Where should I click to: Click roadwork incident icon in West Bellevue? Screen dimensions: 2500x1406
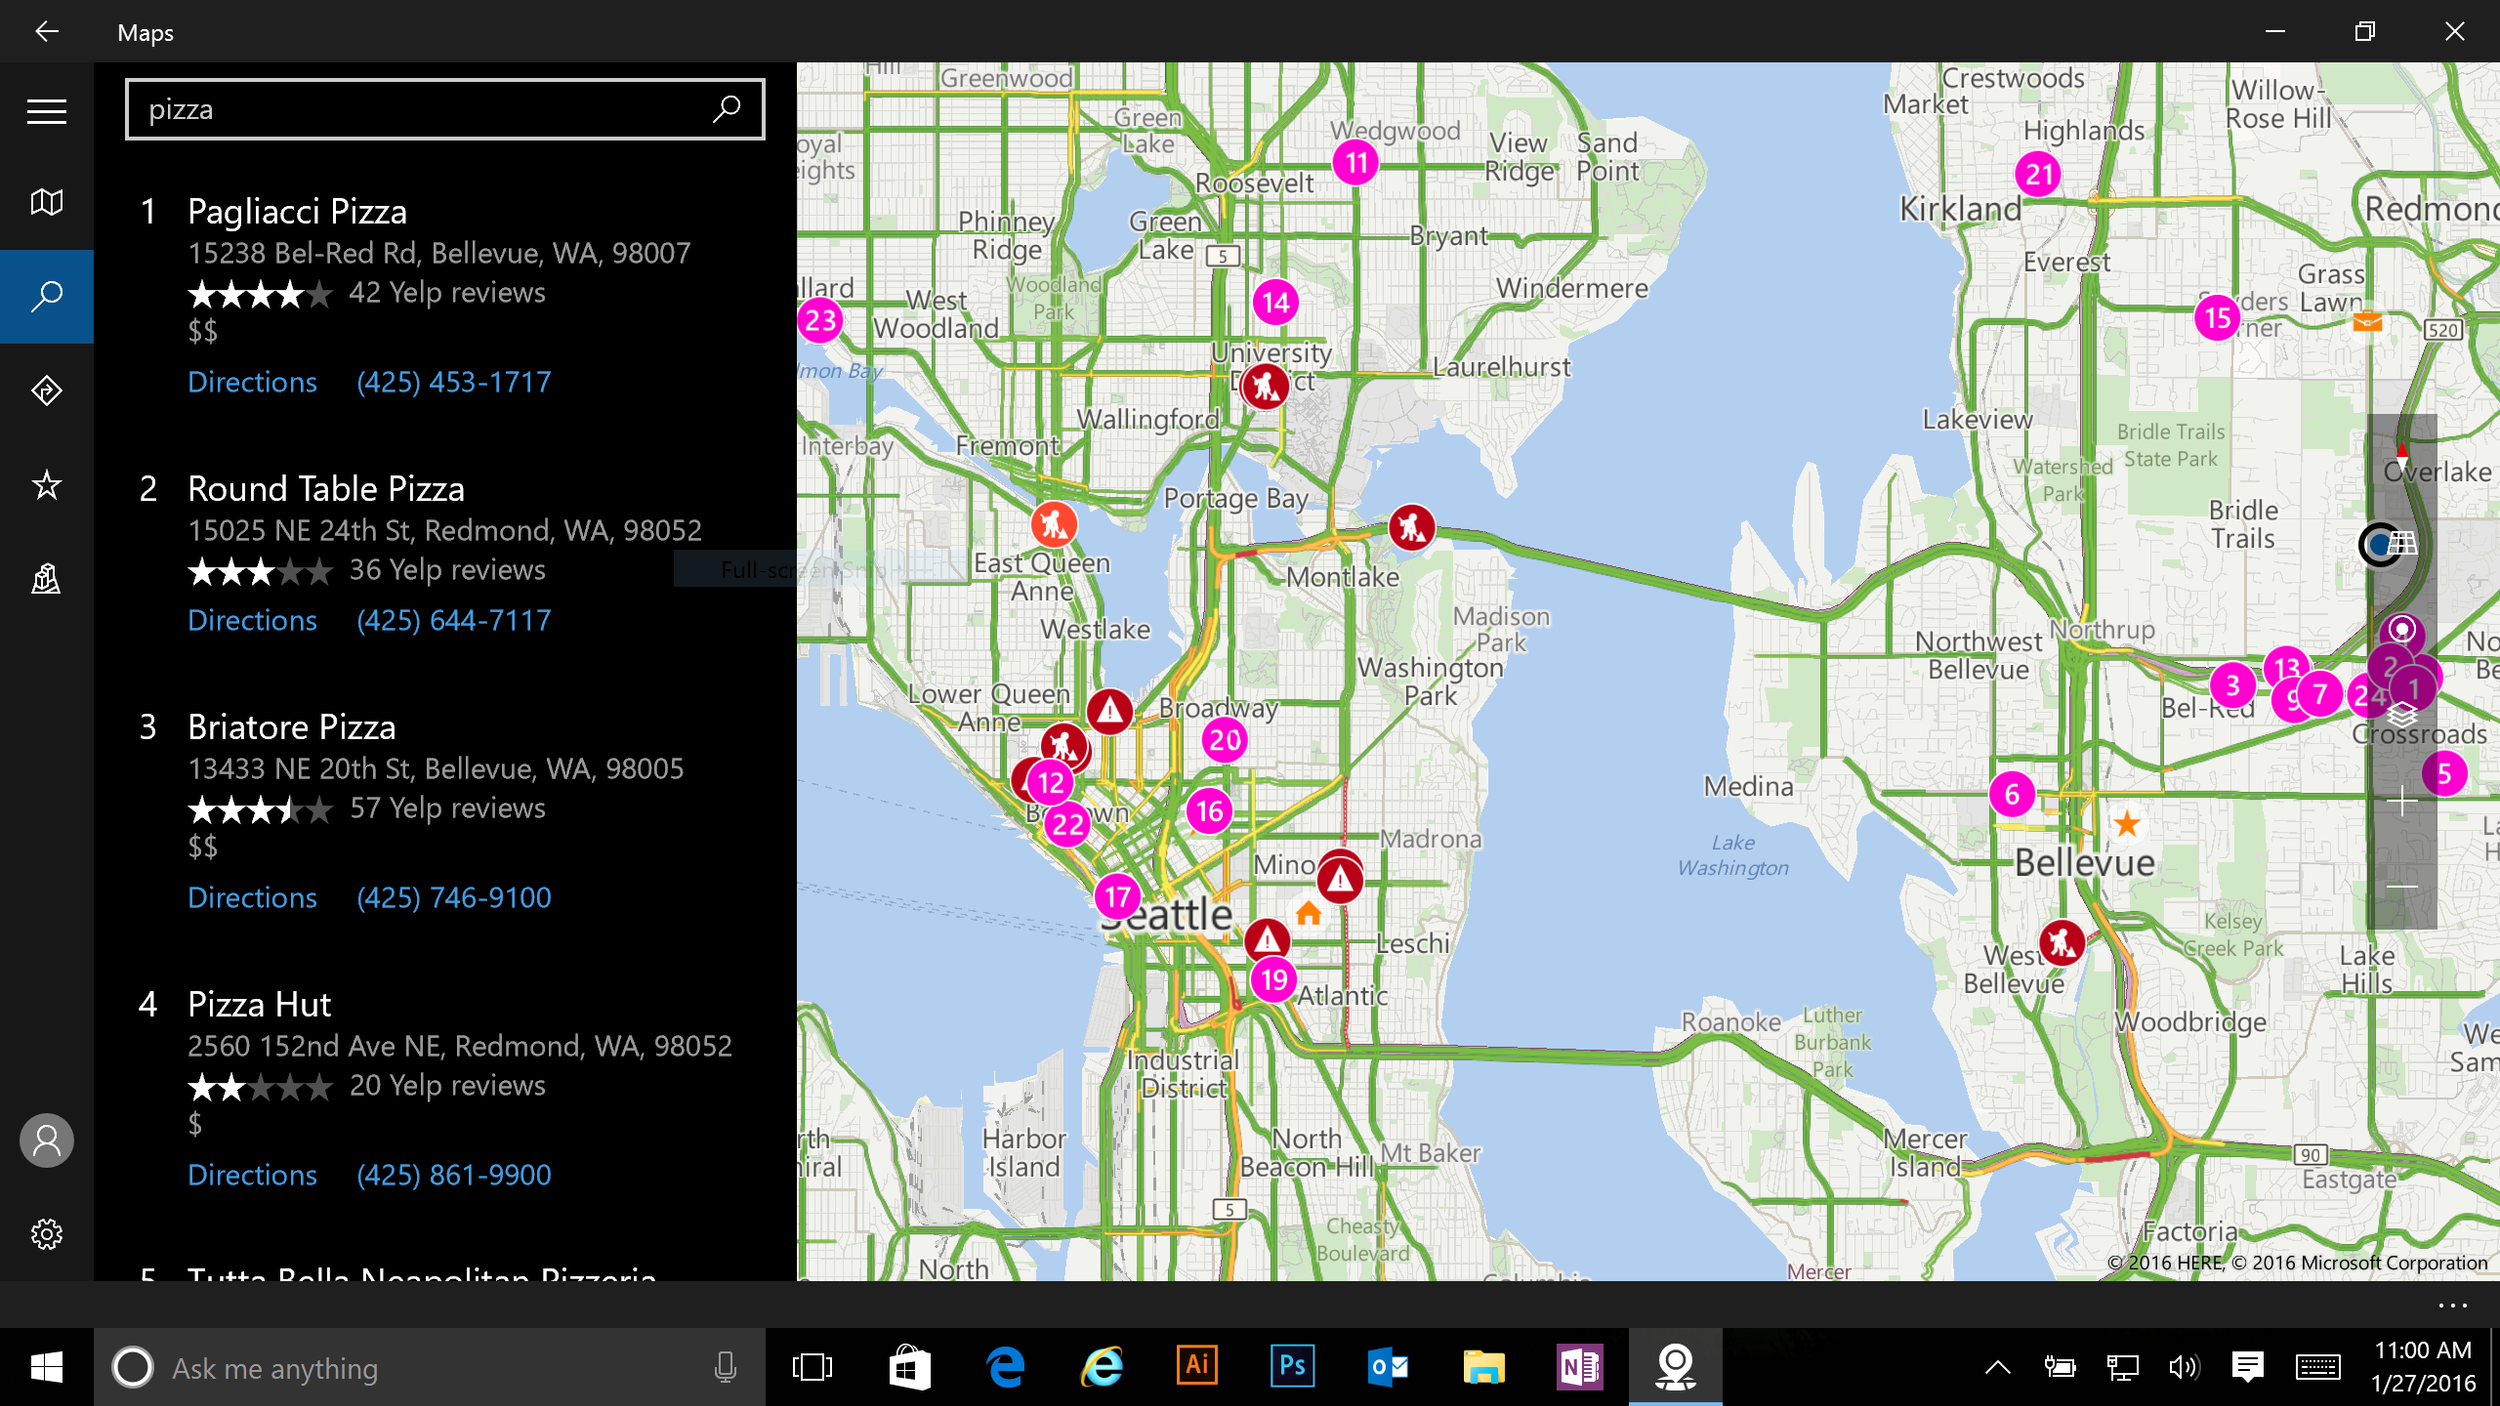[x=2061, y=942]
